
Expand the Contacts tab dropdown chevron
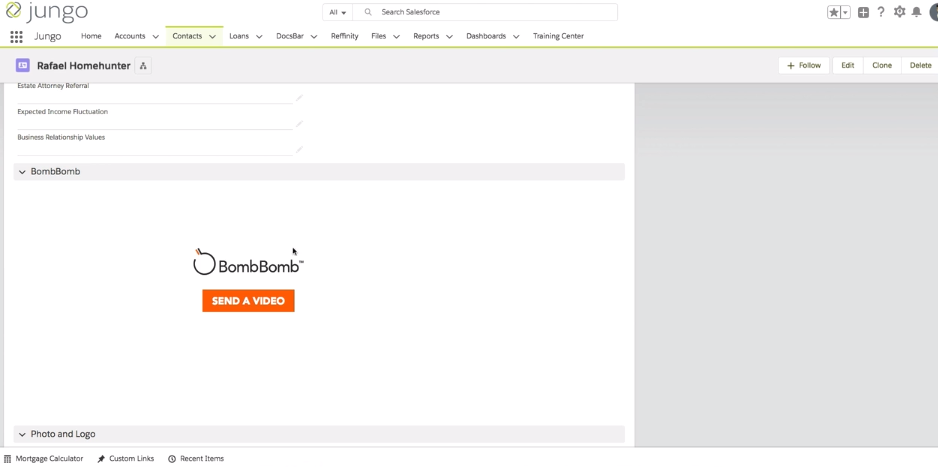tap(212, 36)
